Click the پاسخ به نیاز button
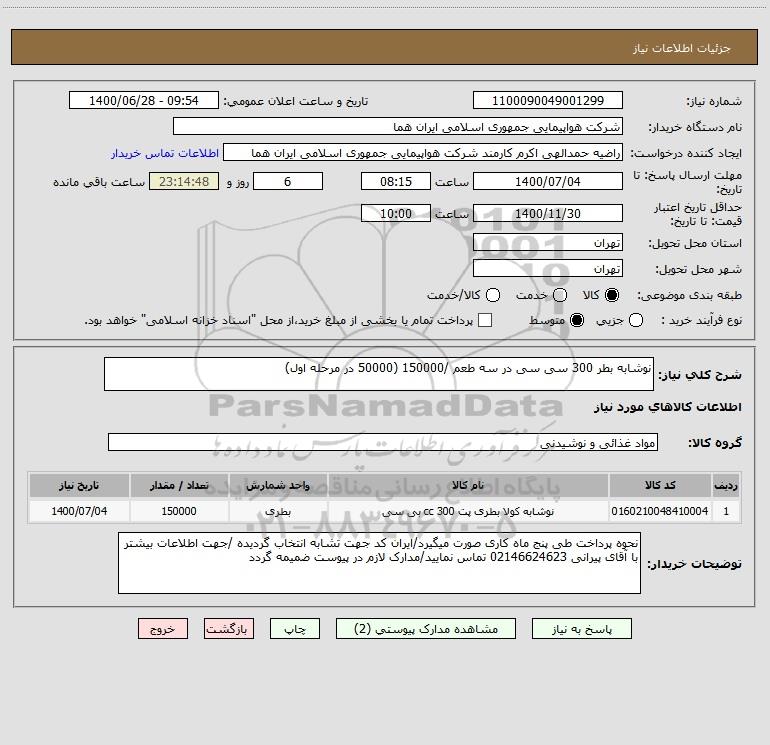Viewport: 770px width, 745px height. point(581,629)
